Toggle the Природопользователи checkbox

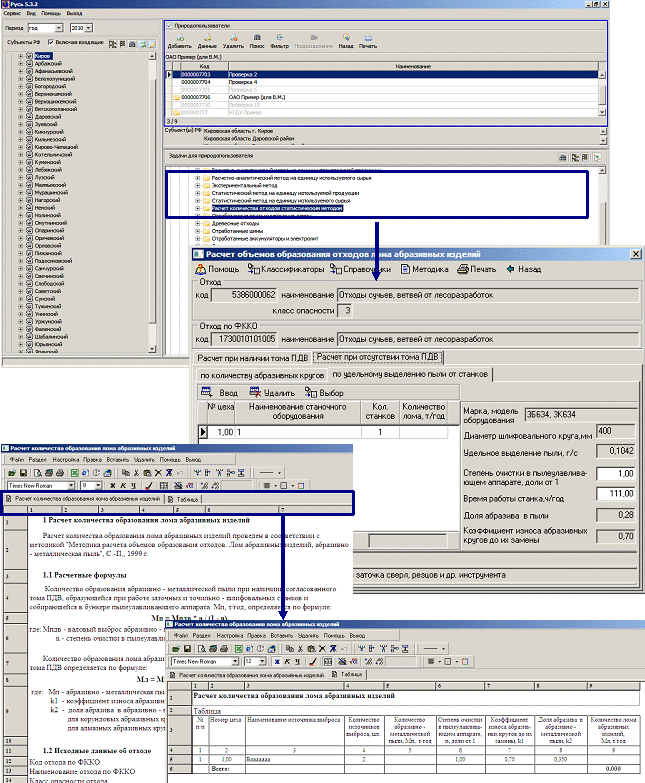pos(168,22)
